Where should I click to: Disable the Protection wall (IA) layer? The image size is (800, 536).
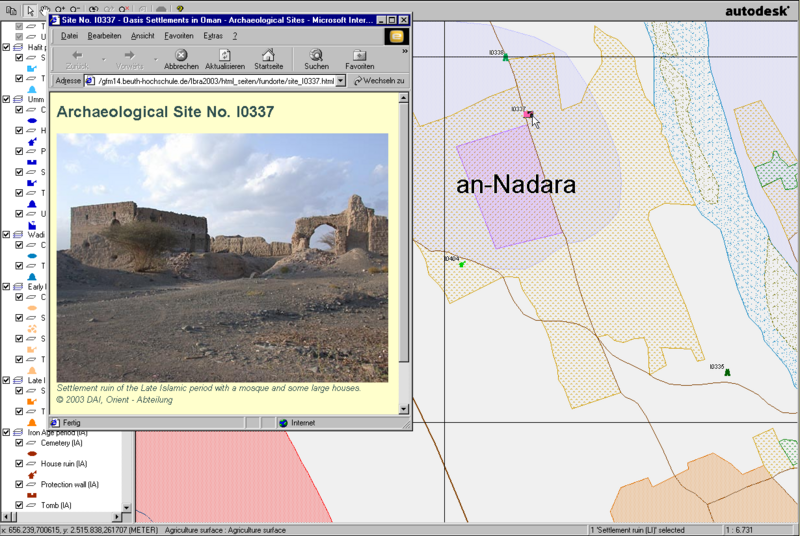(x=19, y=485)
